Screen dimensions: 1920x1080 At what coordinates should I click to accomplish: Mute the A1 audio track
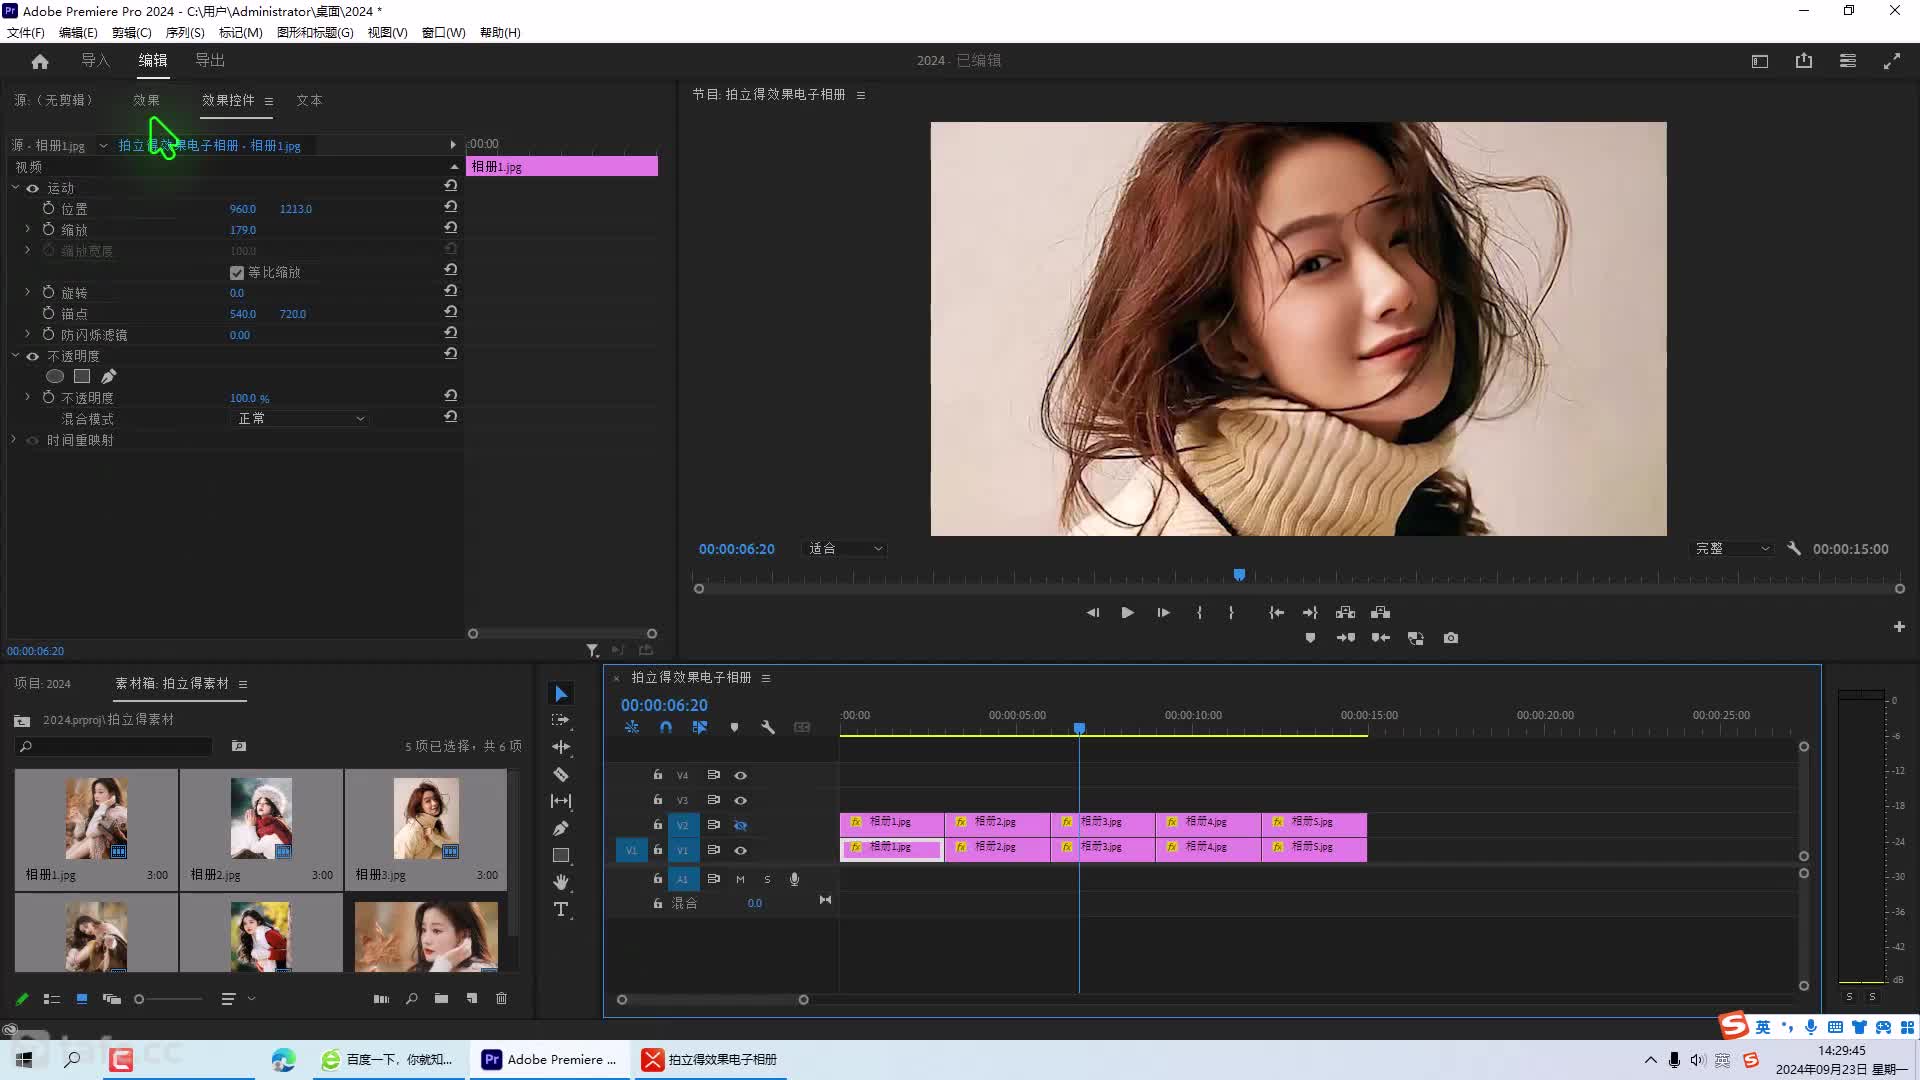pyautogui.click(x=740, y=880)
